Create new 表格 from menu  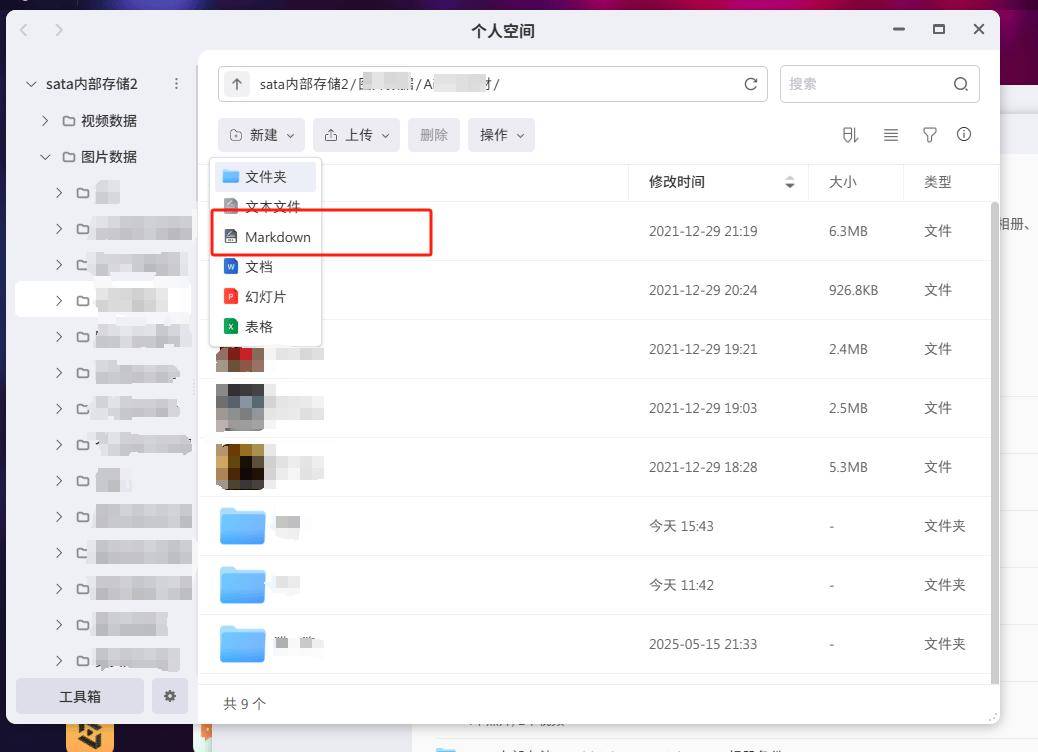pos(265,326)
